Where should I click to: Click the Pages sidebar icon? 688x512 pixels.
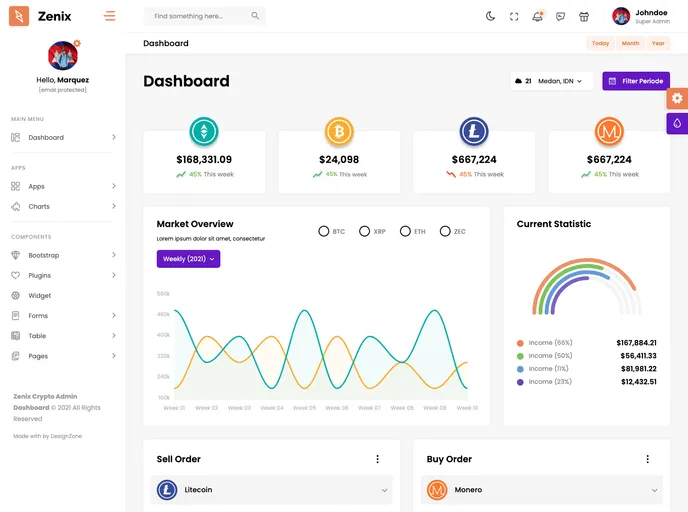pyautogui.click(x=15, y=356)
